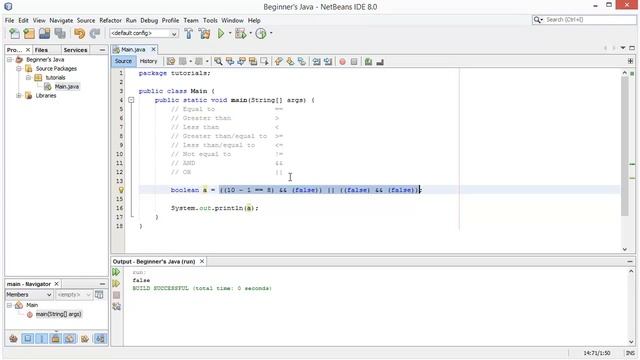
Task: Click the Next Bookmark icon
Action: (290, 62)
